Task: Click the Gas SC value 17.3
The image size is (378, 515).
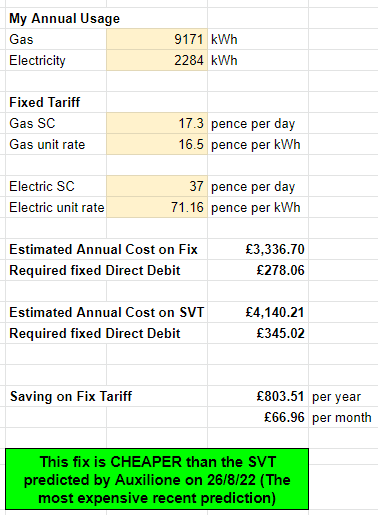Action: (157, 123)
